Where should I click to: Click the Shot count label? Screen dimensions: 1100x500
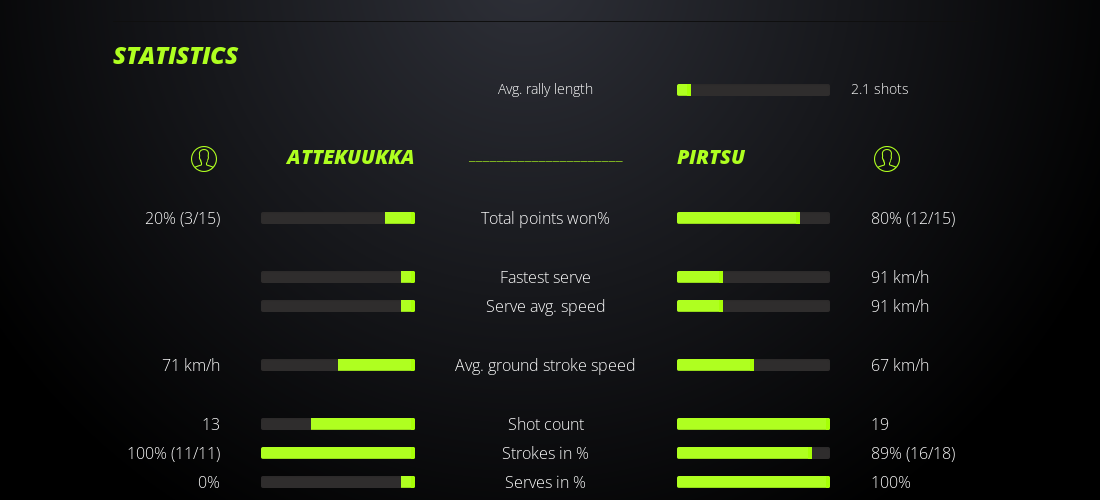coord(545,424)
